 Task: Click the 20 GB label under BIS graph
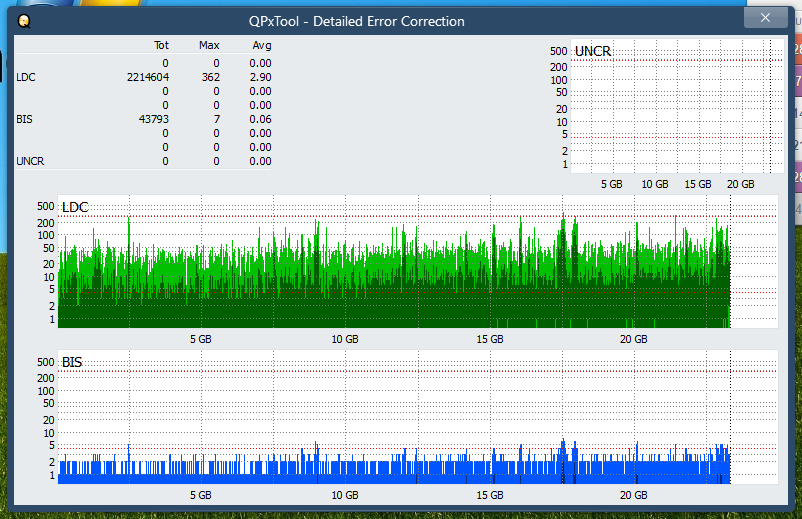[x=634, y=495]
